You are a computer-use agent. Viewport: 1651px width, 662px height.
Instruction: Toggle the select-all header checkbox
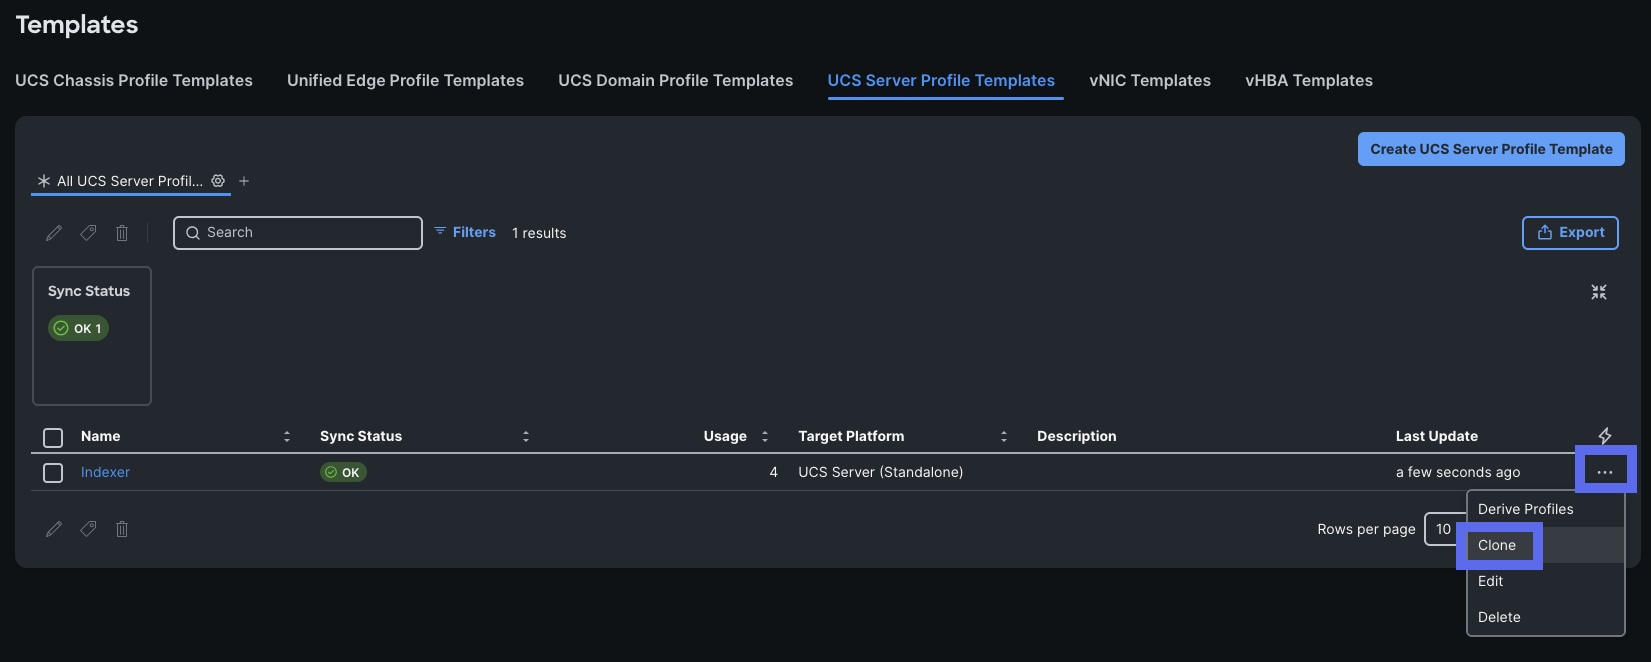pos(53,437)
